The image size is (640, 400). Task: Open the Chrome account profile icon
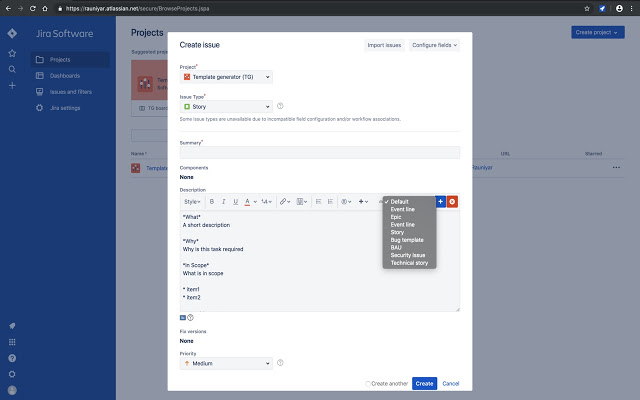tap(619, 8)
